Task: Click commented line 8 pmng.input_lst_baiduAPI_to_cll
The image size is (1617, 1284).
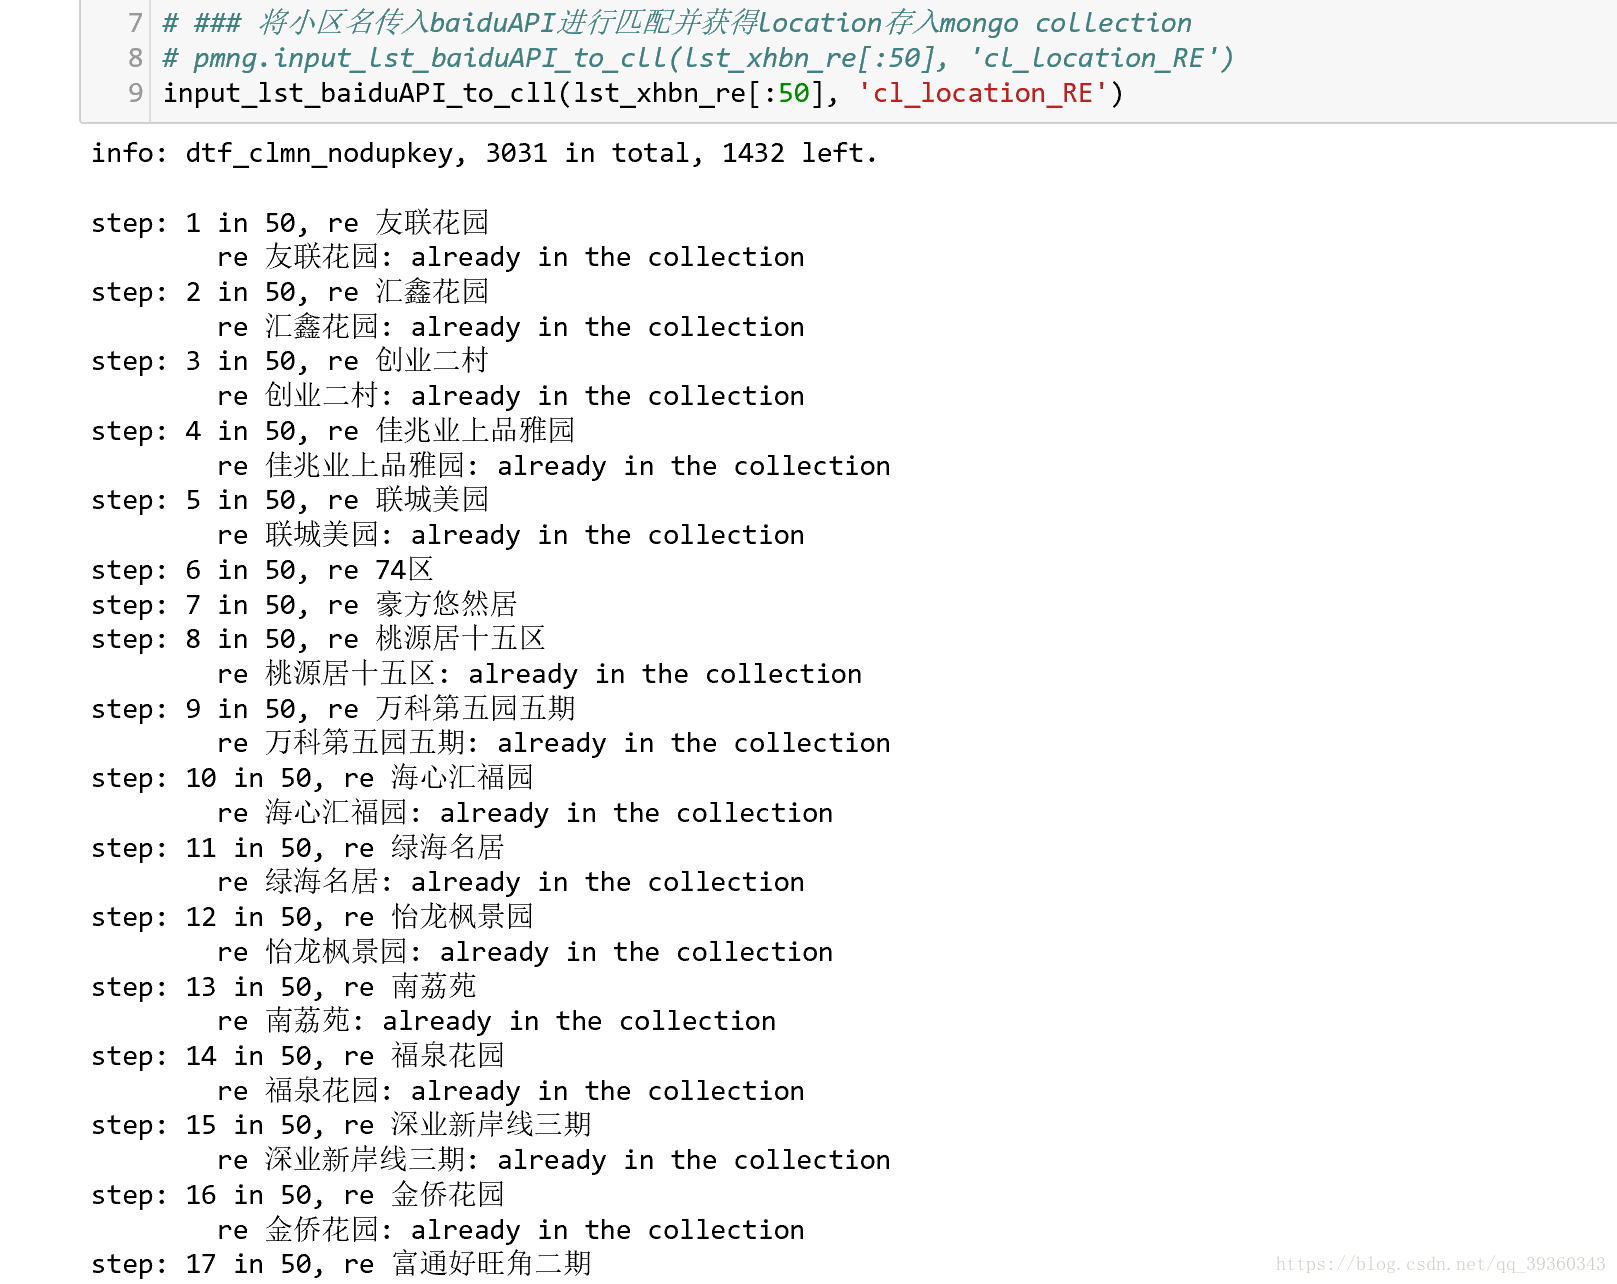Action: tap(698, 59)
